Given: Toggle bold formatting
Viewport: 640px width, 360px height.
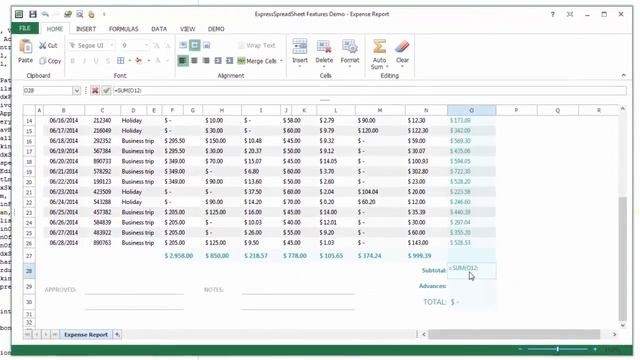Looking at the screenshot, I should point(73,61).
